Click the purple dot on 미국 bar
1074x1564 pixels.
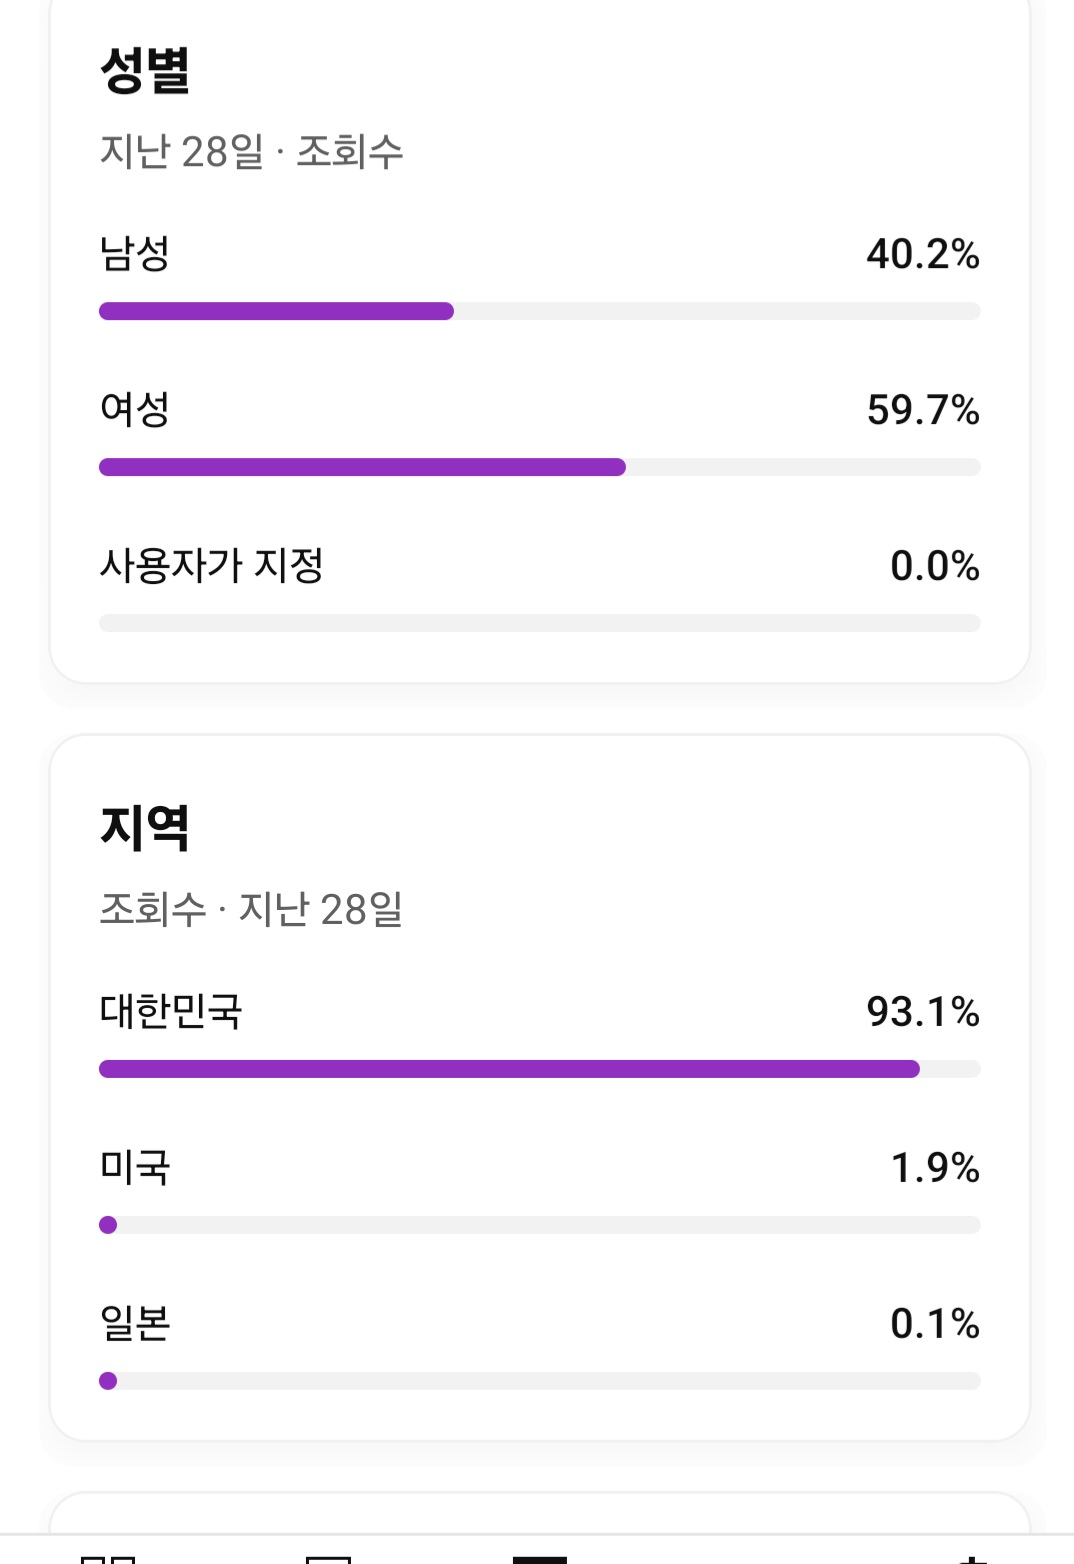tap(108, 1225)
